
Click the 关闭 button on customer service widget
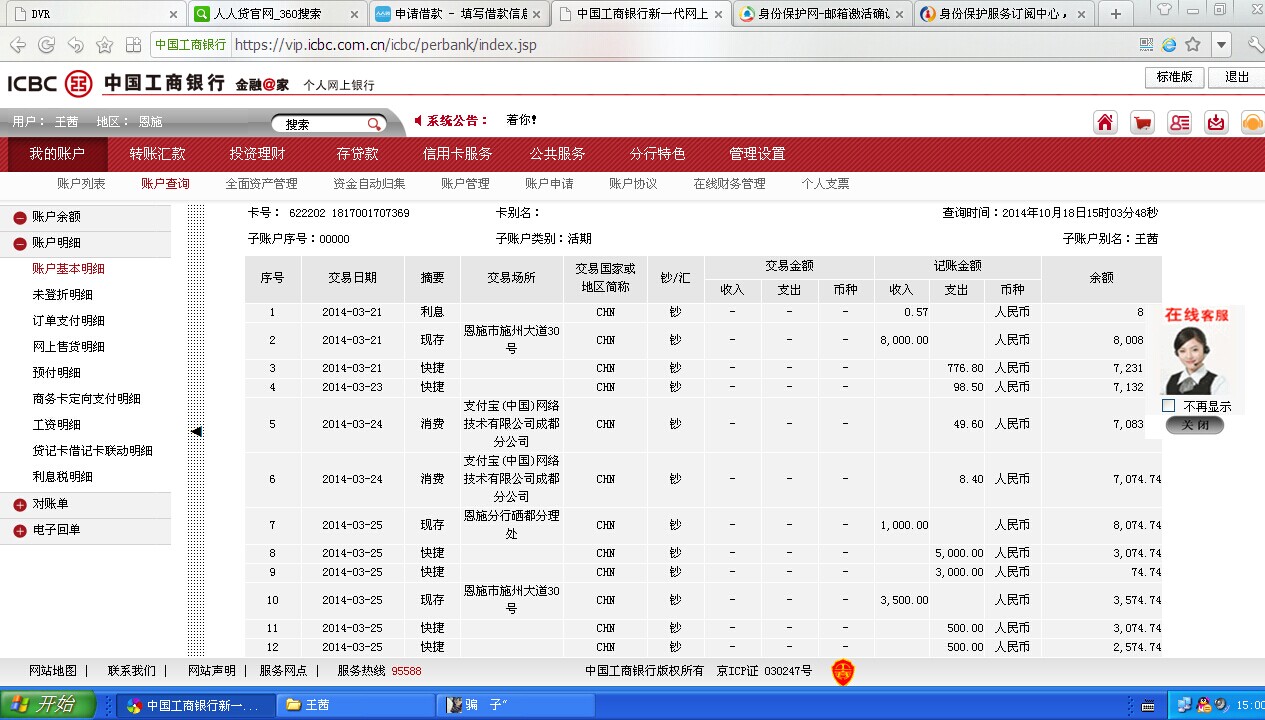[1194, 425]
